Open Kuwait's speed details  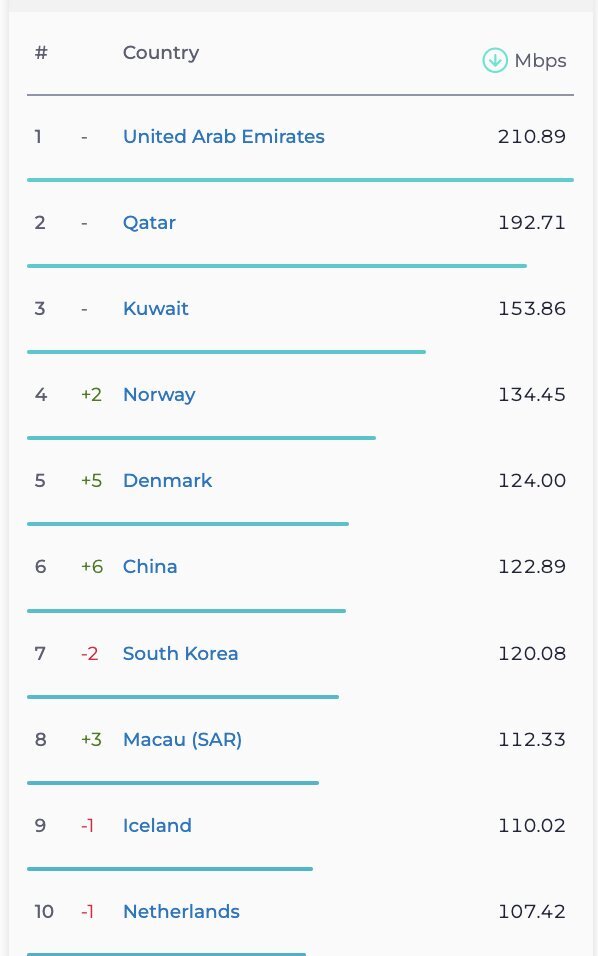pyautogui.click(x=155, y=309)
